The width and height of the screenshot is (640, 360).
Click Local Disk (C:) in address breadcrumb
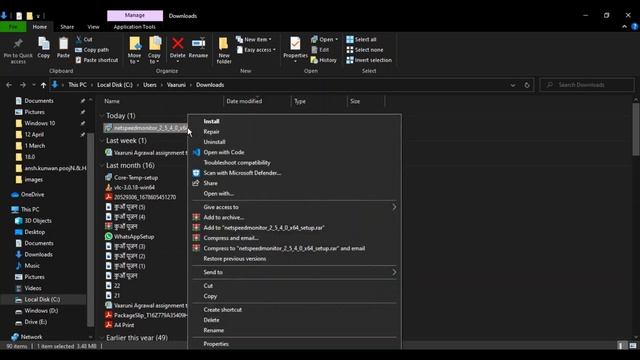click(115, 85)
